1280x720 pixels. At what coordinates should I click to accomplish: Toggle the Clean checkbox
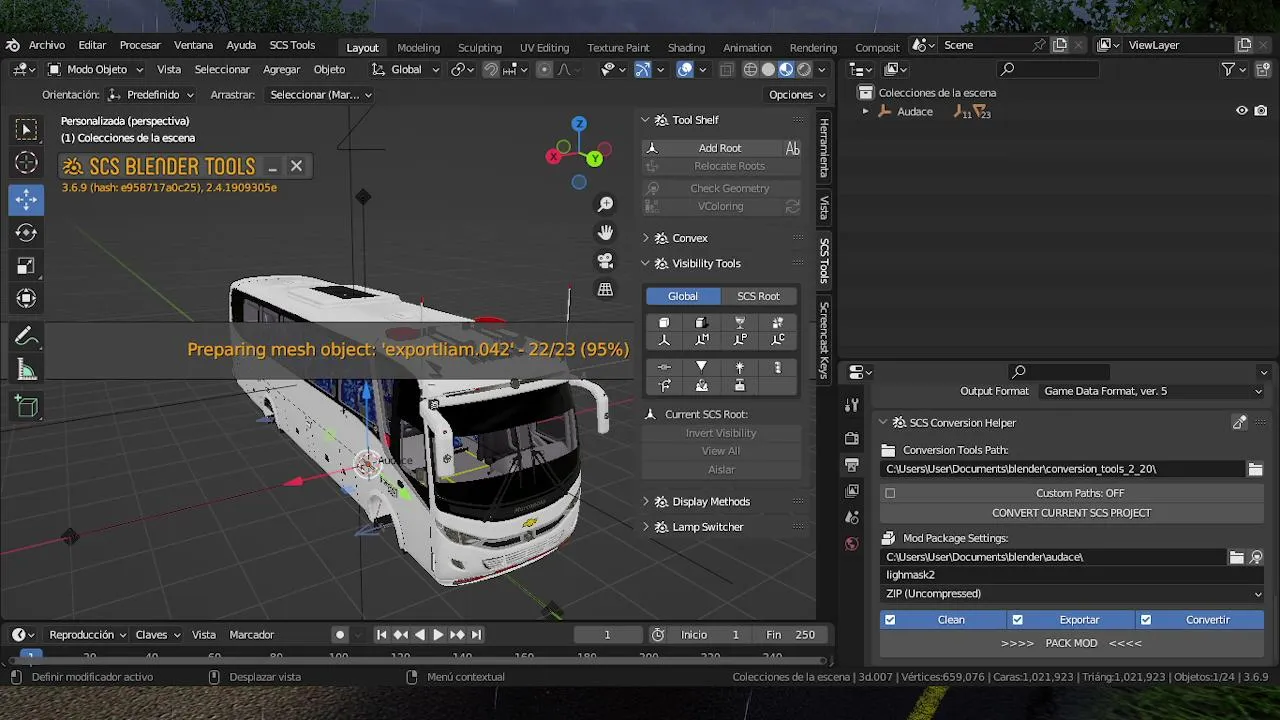[x=890, y=620]
